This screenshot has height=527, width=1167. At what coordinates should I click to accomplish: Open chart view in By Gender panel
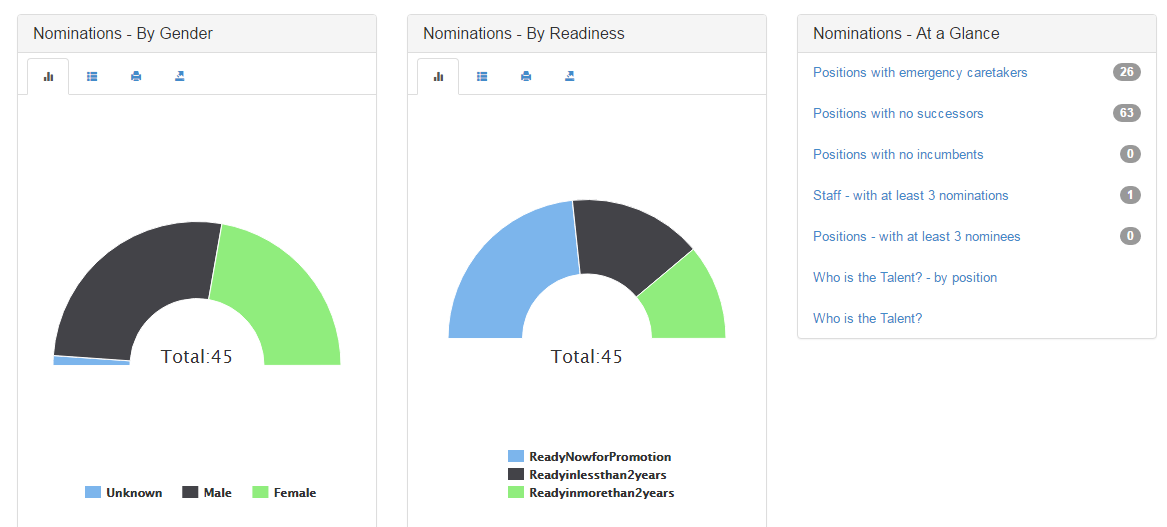pyautogui.click(x=48, y=76)
